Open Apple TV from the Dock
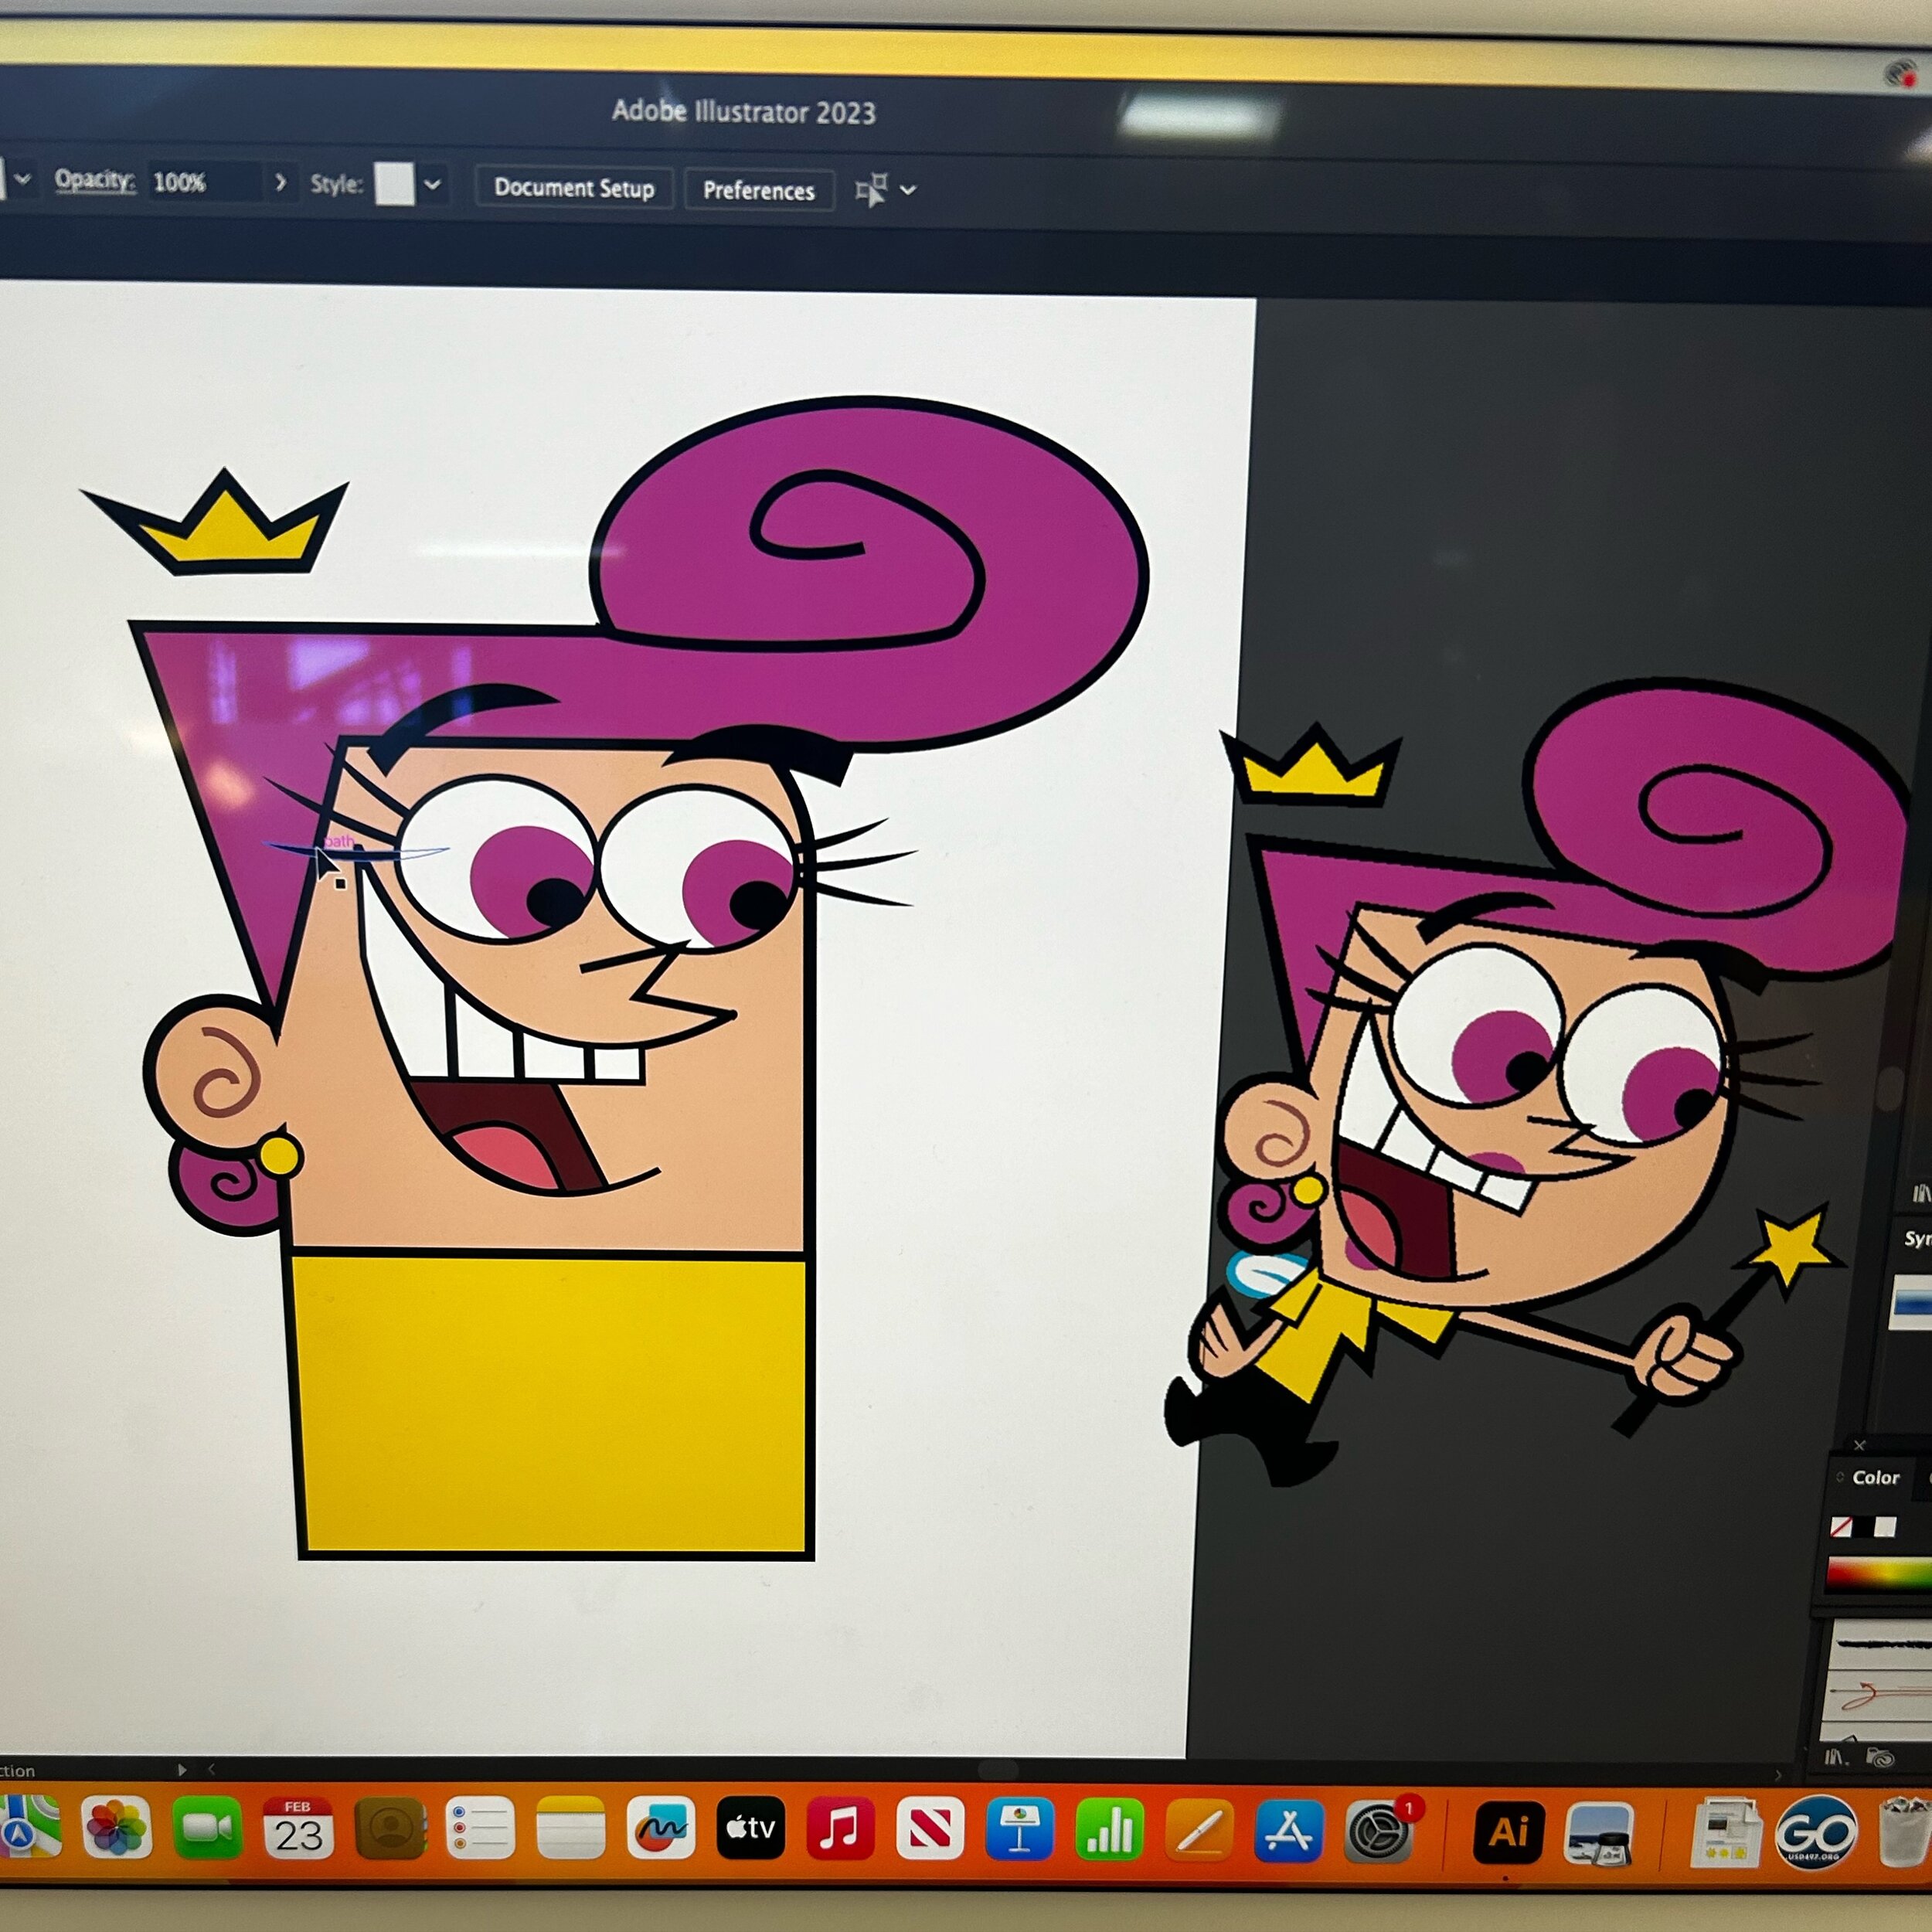 pos(751,1828)
